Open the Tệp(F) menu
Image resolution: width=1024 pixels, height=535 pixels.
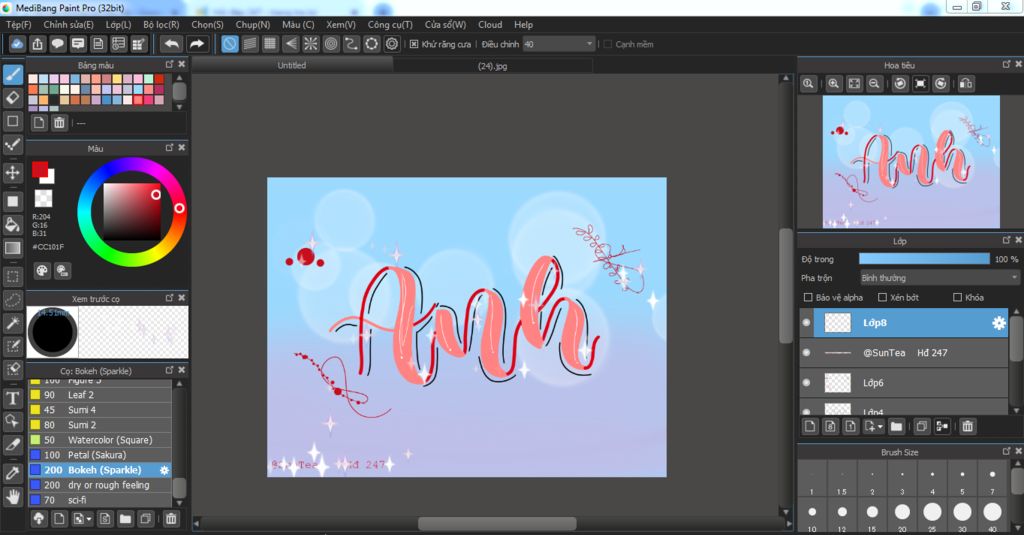pos(18,25)
